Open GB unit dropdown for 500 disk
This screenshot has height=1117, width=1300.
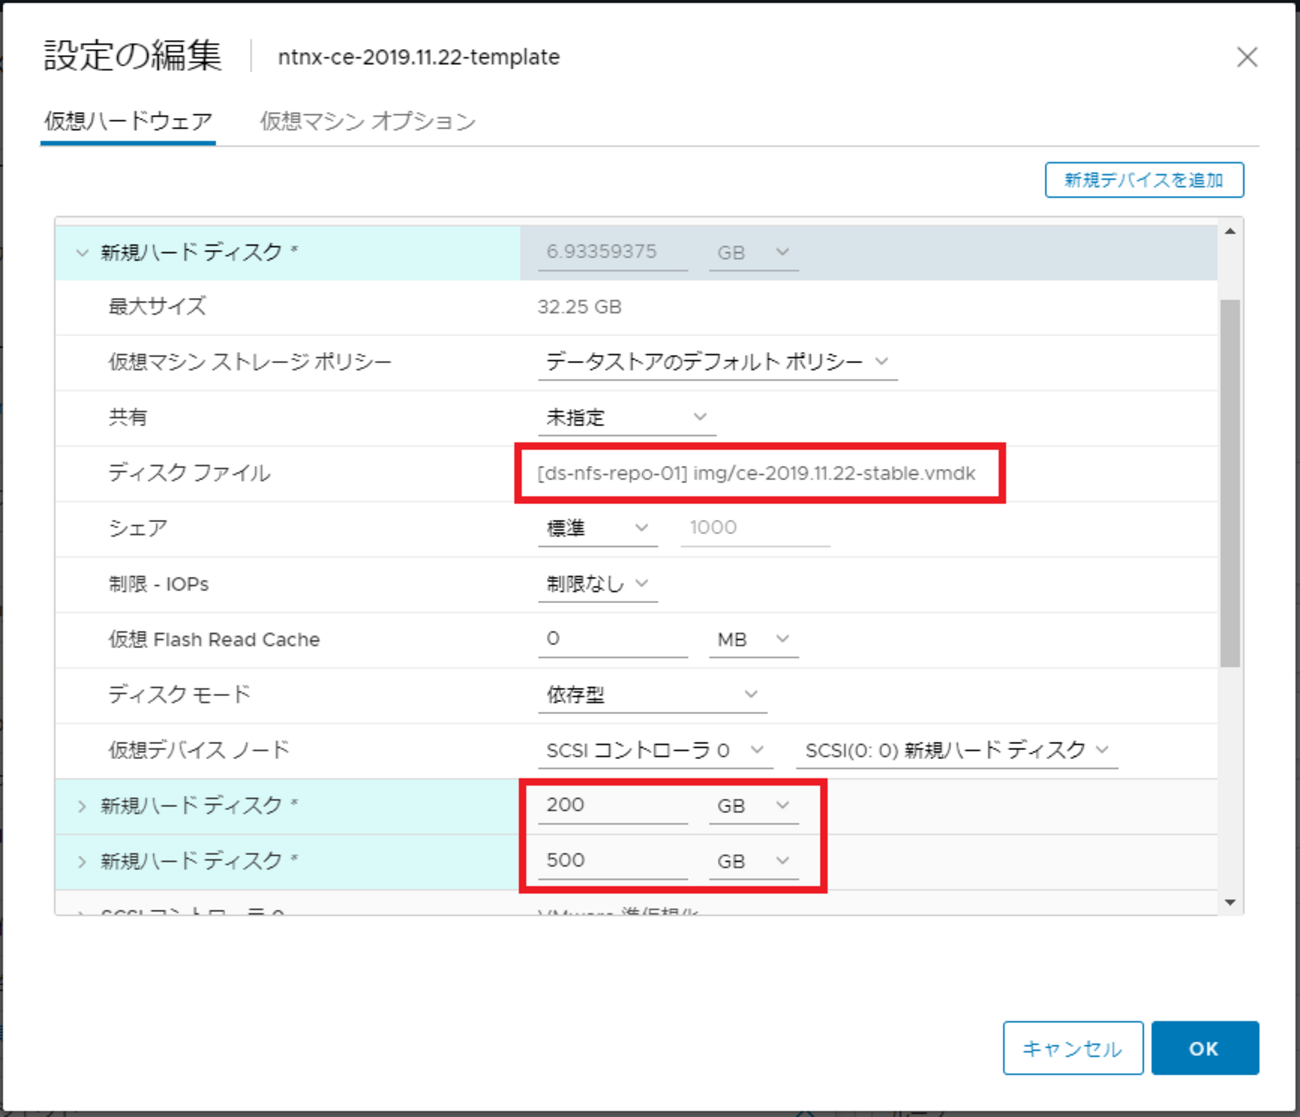(753, 861)
